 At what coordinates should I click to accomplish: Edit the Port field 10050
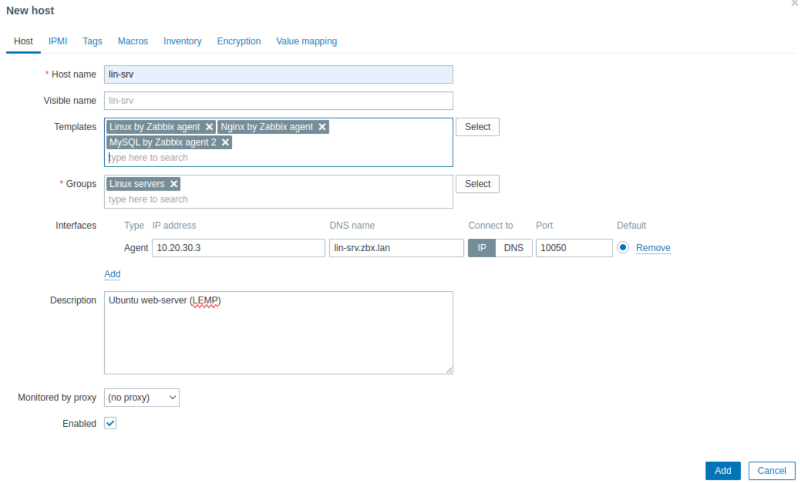[574, 248]
